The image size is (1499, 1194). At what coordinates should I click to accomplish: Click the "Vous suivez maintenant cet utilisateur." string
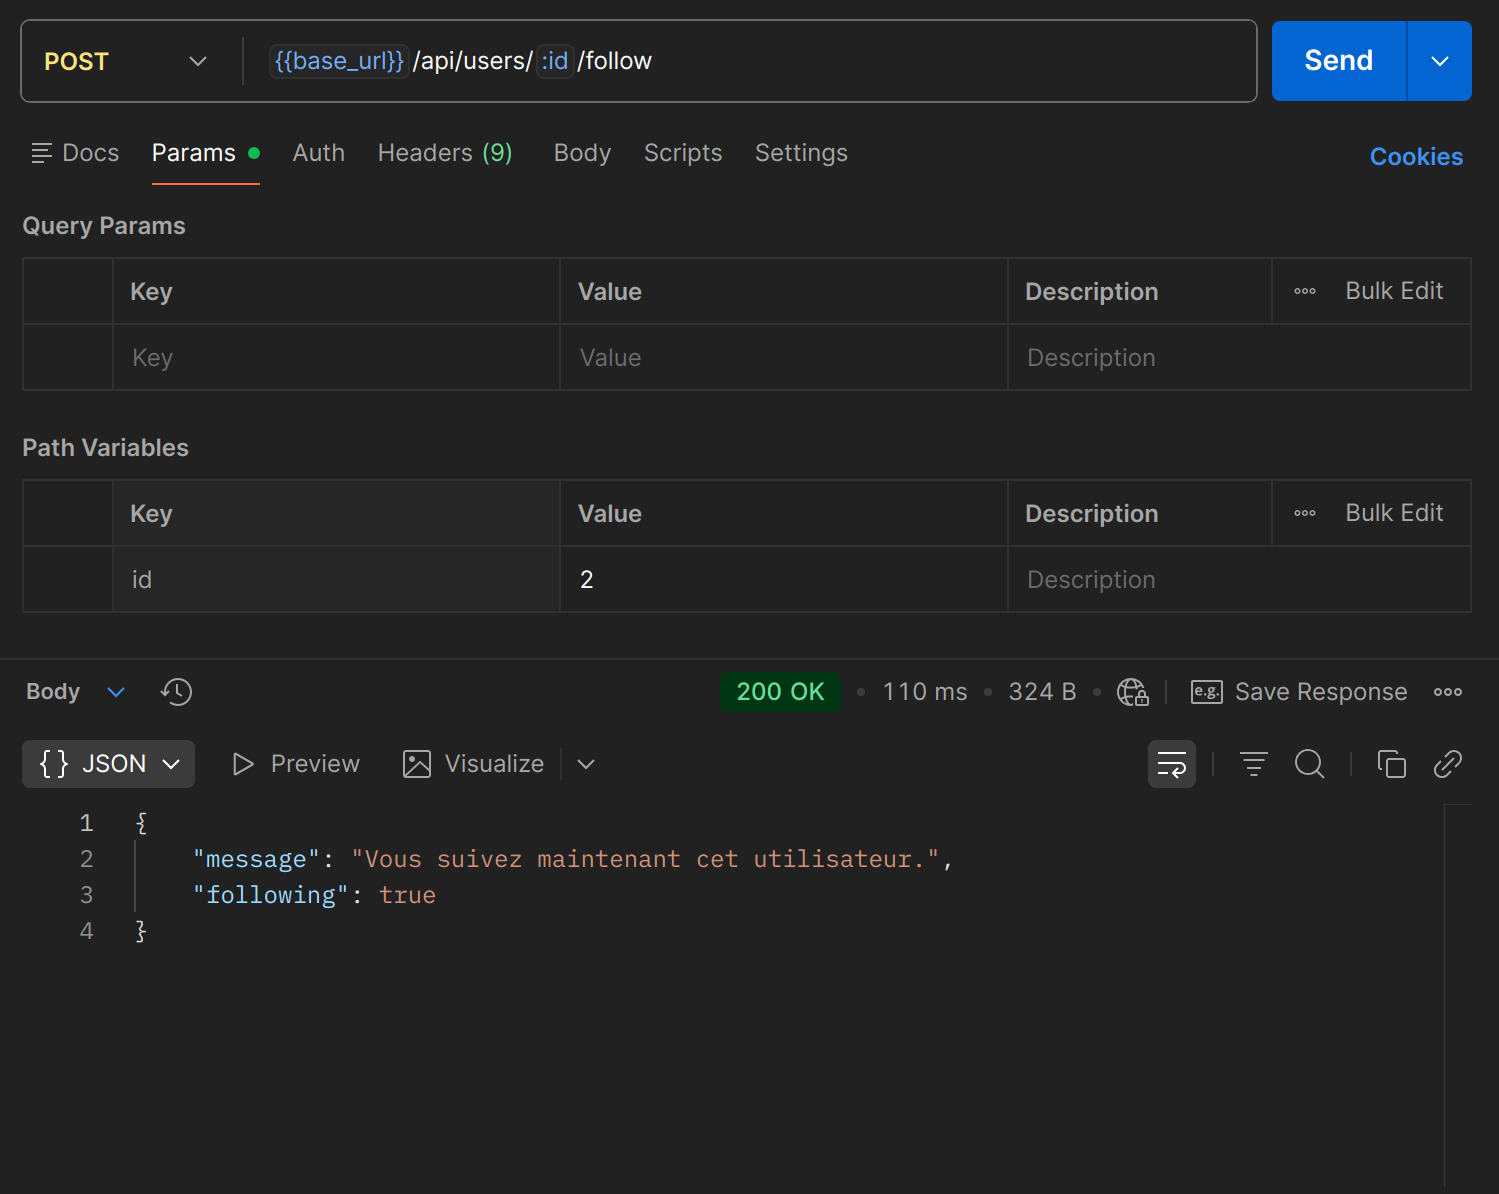(645, 859)
